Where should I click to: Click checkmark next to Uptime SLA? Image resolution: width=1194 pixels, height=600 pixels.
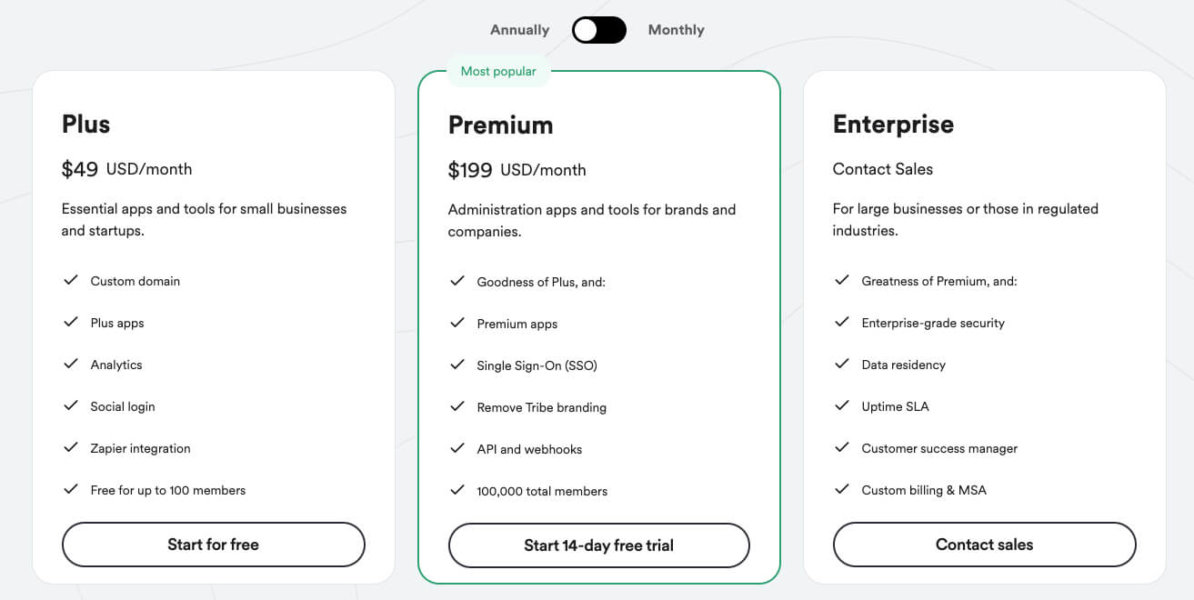coord(842,406)
